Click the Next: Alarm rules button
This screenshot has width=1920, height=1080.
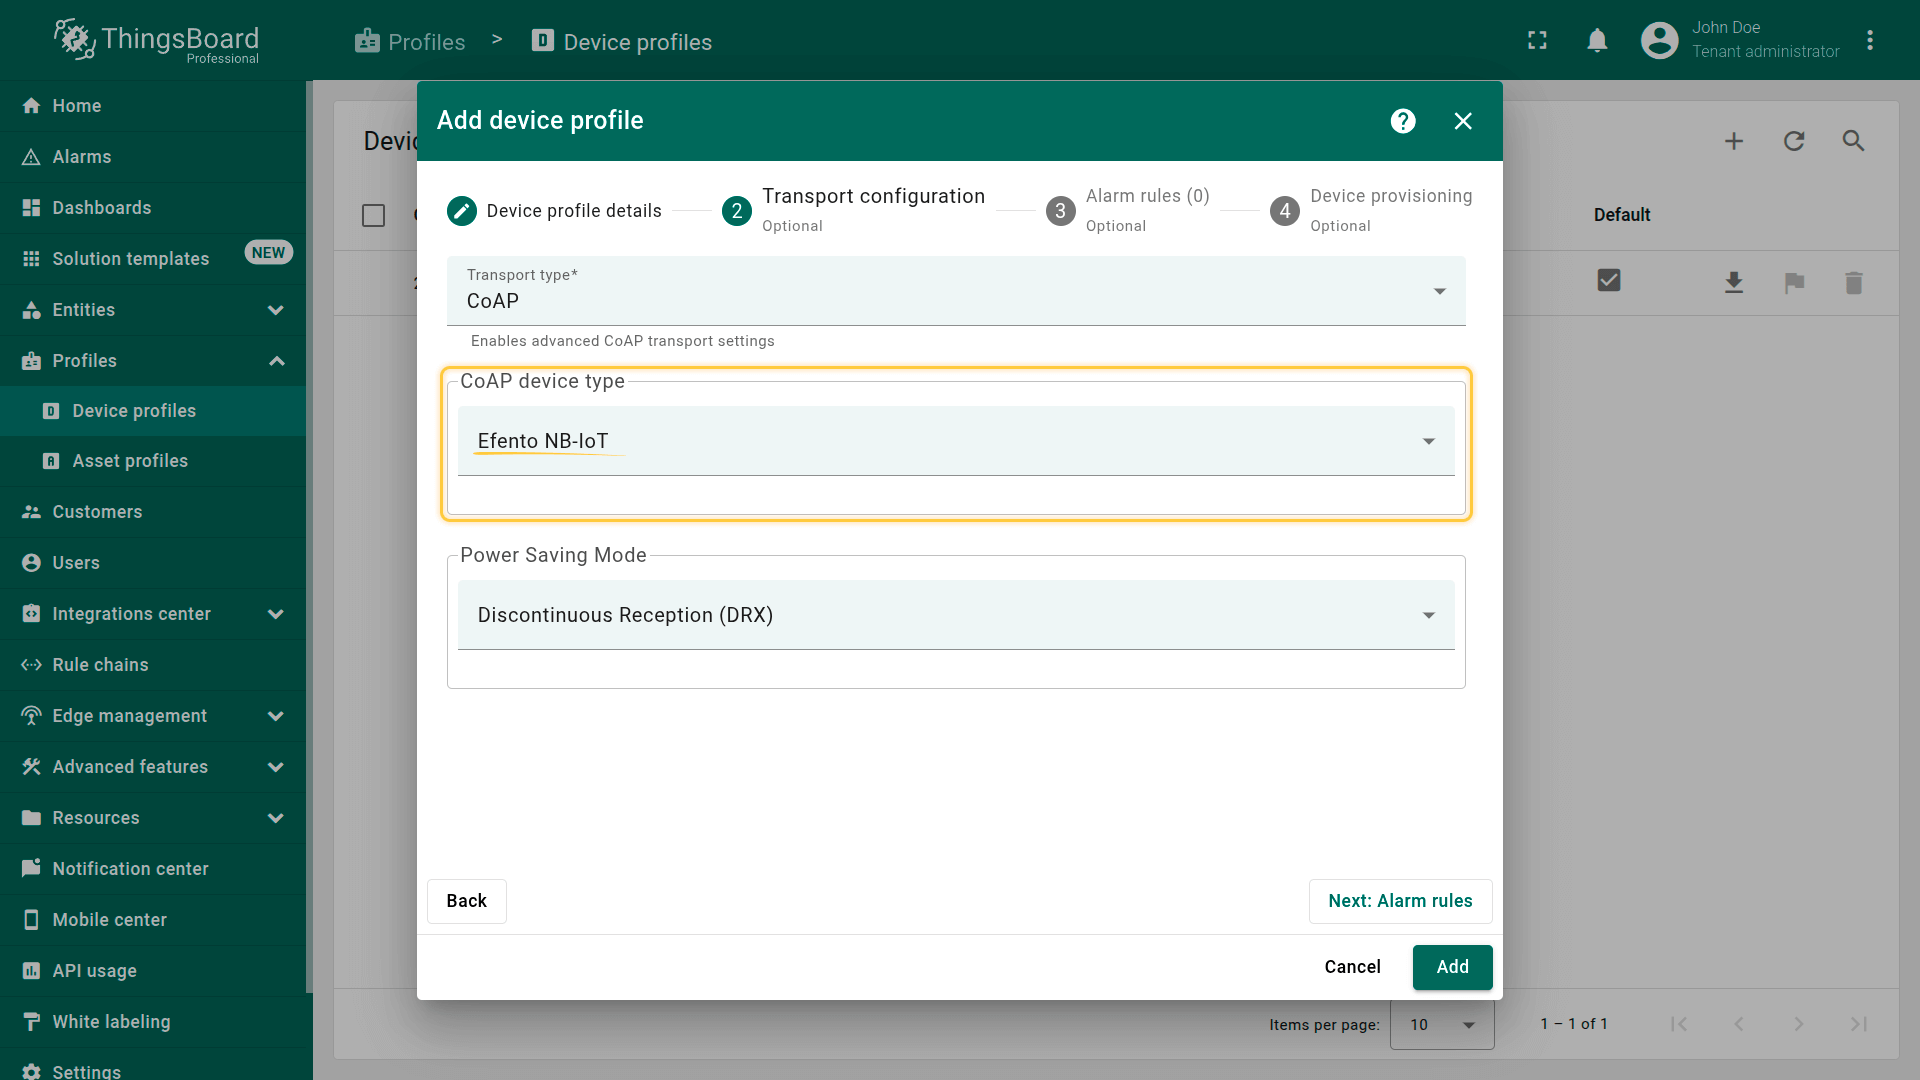1399,901
